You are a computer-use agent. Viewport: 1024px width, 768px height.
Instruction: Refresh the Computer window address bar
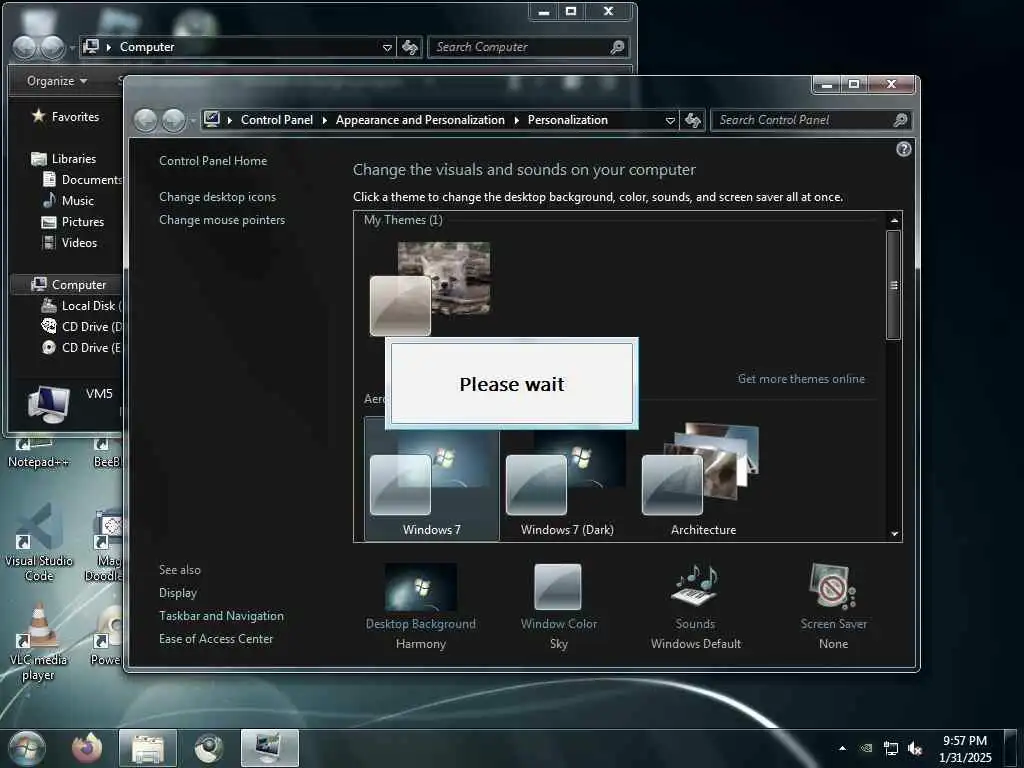click(409, 47)
